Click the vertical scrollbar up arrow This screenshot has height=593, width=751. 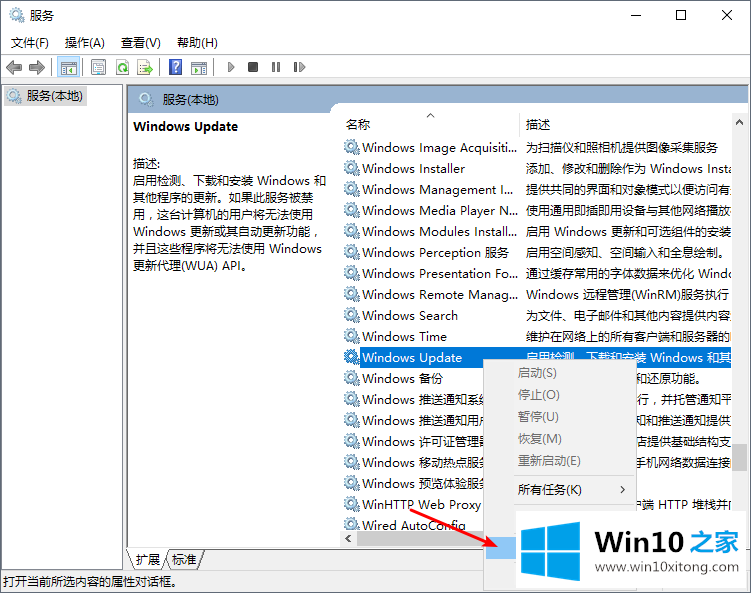tap(740, 122)
